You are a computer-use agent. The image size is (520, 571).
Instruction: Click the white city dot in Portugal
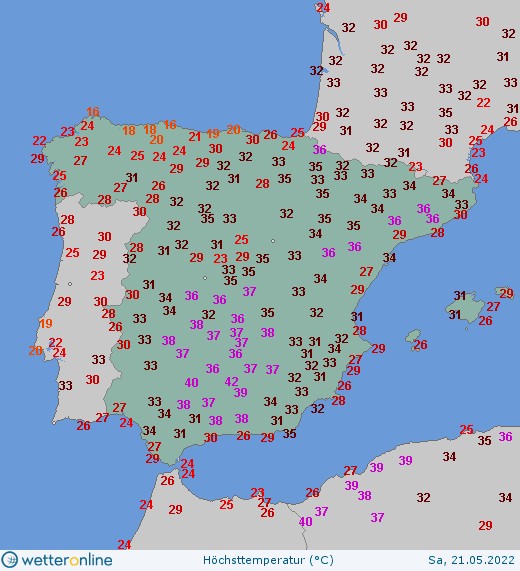click(x=70, y=284)
